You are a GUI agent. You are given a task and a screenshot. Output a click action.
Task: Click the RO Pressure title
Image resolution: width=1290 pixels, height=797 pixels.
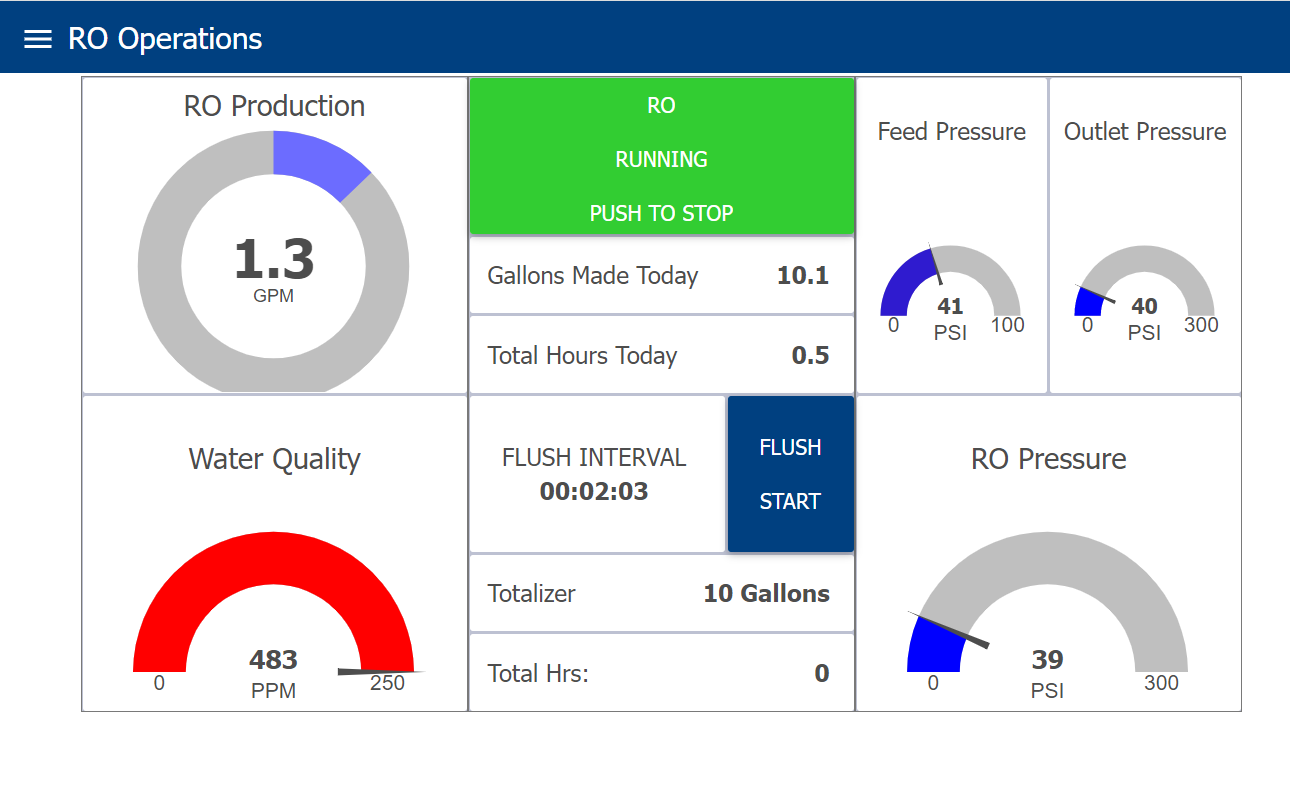[x=1049, y=459]
